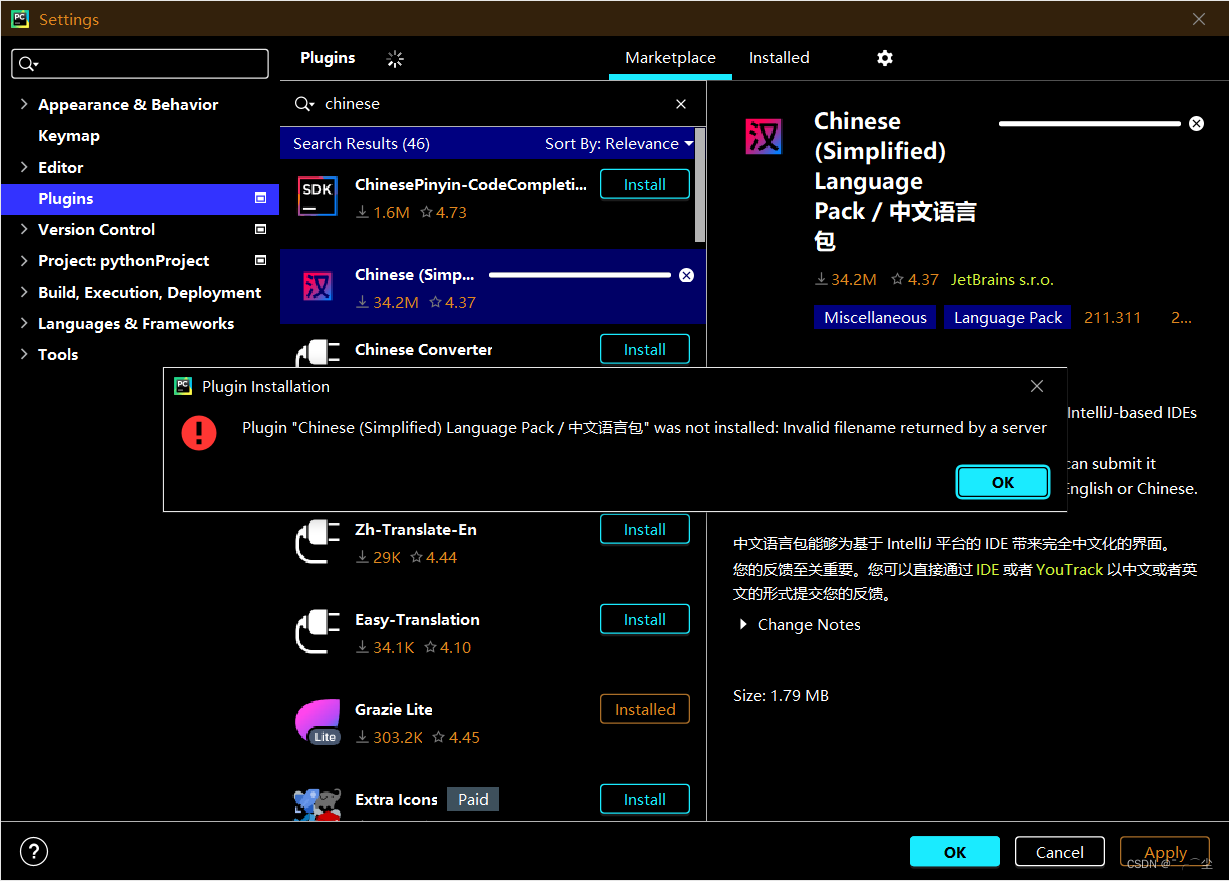Expand Languages & Frameworks node
The height and width of the screenshot is (881, 1229).
click(24, 323)
